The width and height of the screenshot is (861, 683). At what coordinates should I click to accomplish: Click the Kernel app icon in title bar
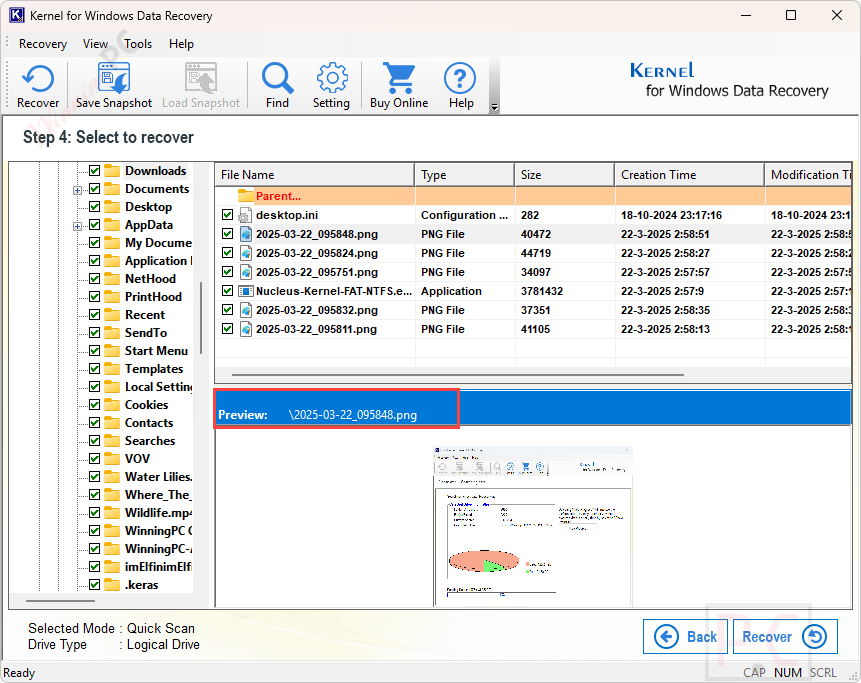click(x=17, y=15)
